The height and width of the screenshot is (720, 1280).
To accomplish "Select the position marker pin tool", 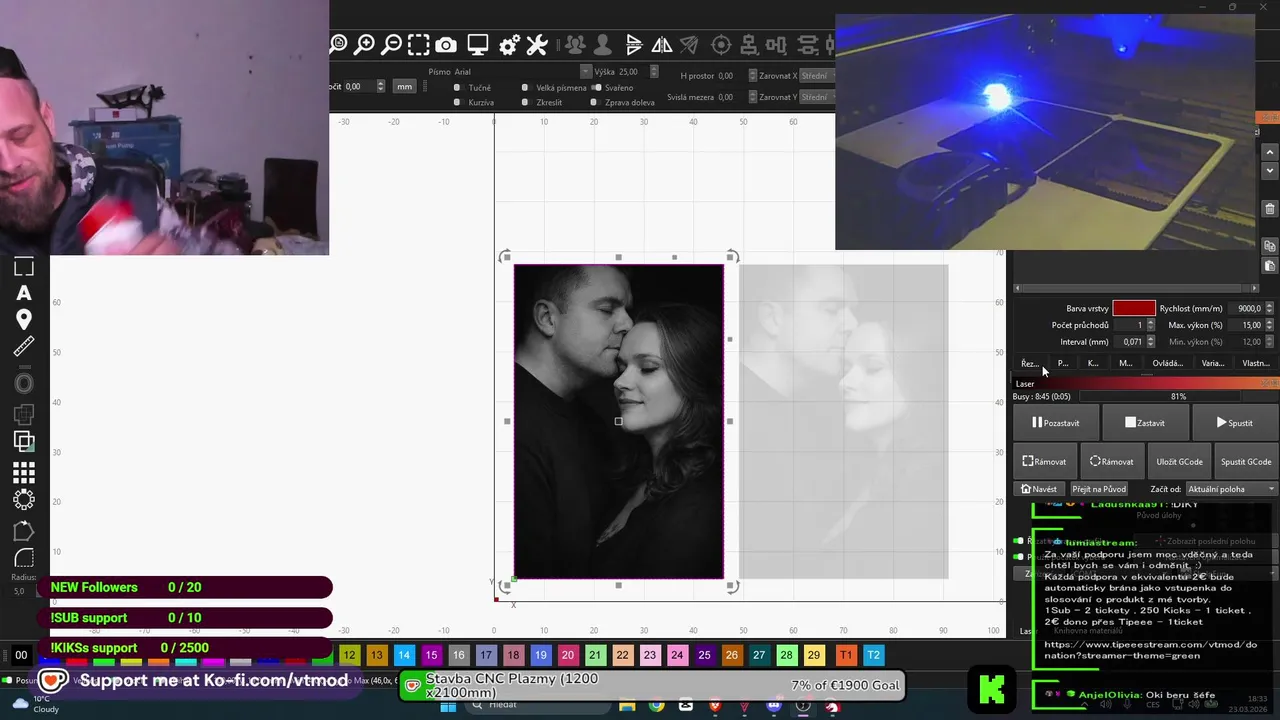I will (24, 320).
